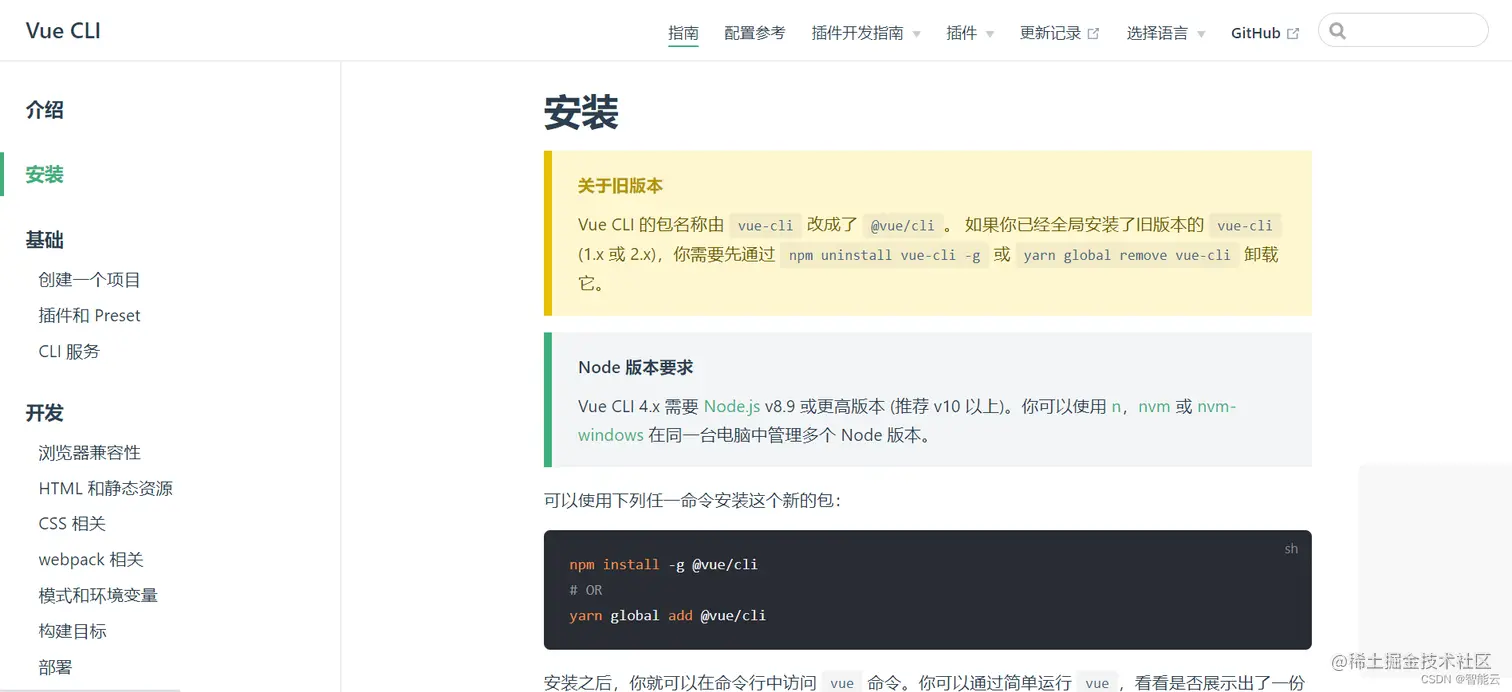Open 插件和 Preset in the sidebar

pos(89,315)
